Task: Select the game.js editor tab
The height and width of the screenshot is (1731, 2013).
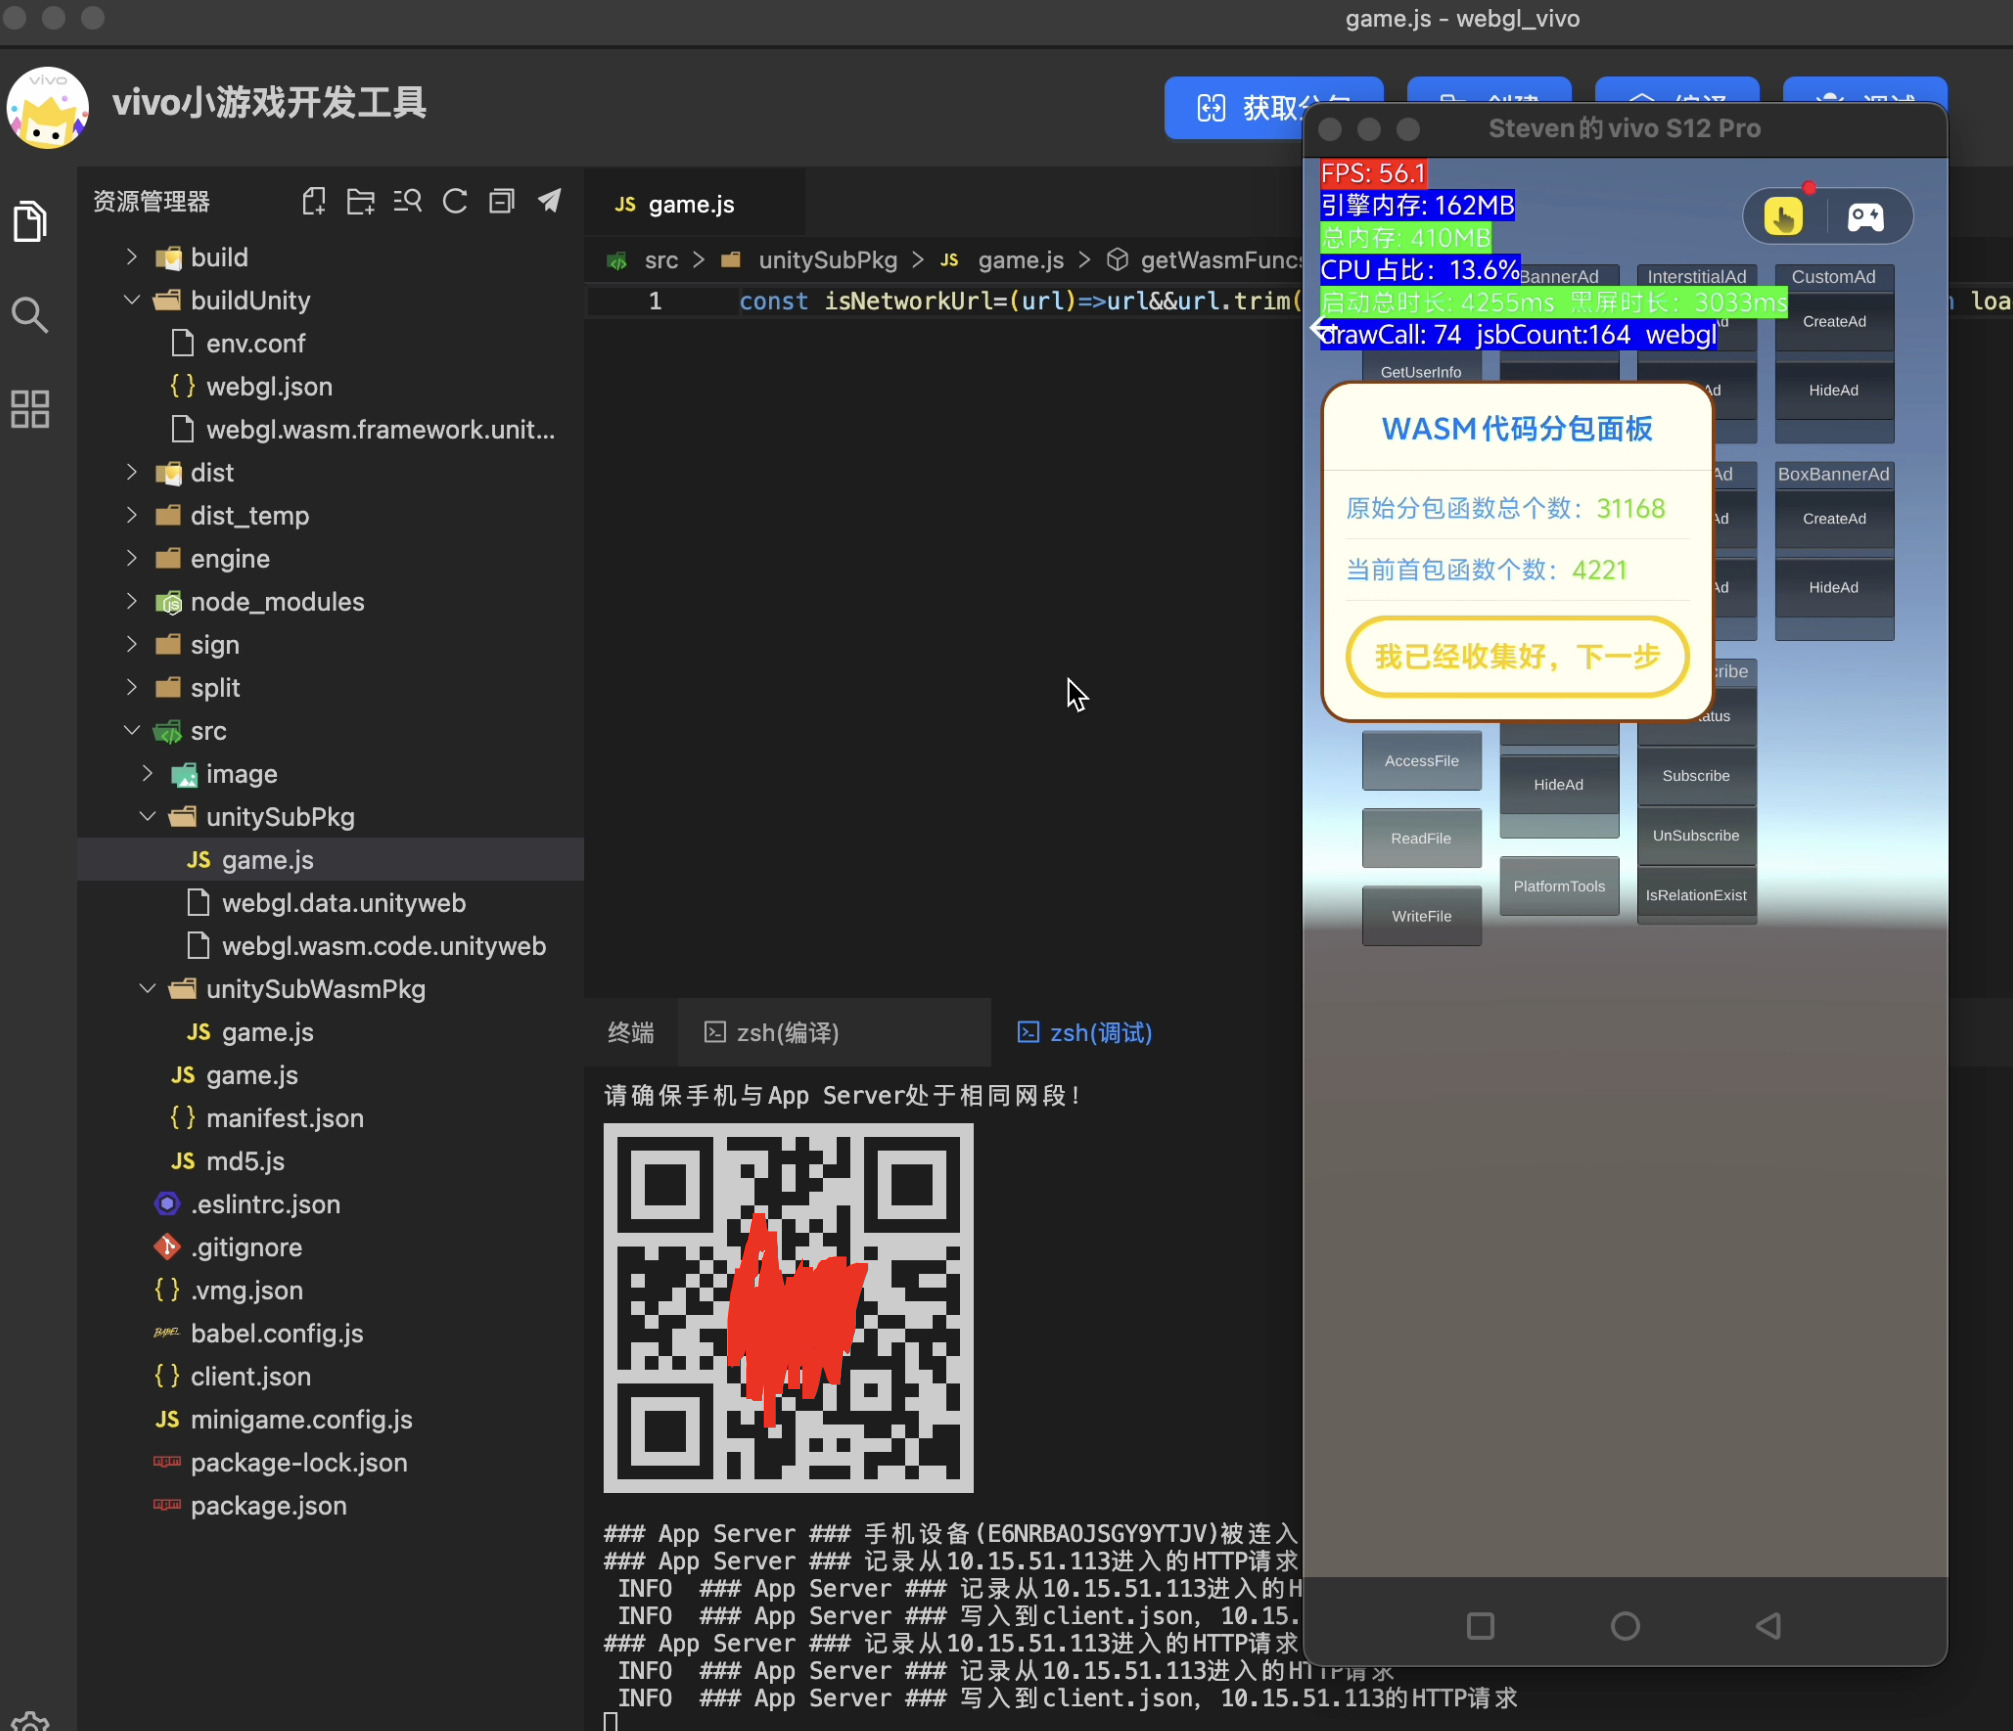Action: click(x=692, y=204)
